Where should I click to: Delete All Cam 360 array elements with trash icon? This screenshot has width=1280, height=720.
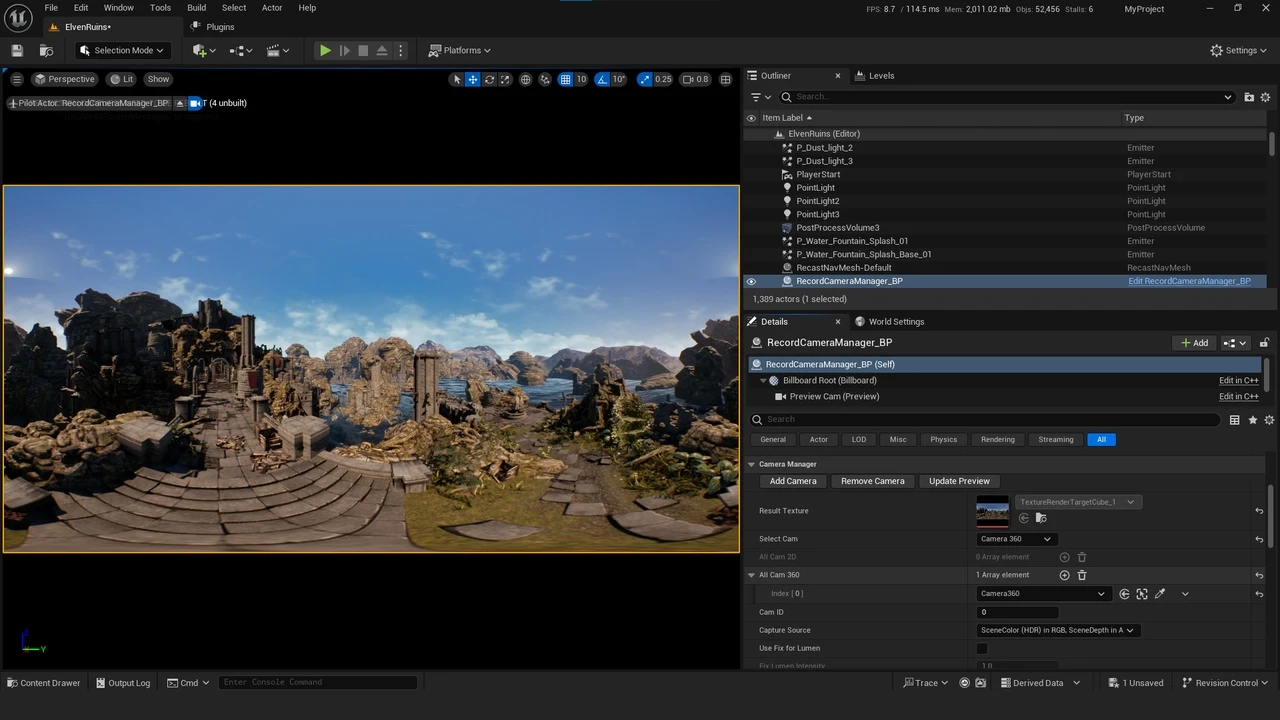tap(1081, 576)
